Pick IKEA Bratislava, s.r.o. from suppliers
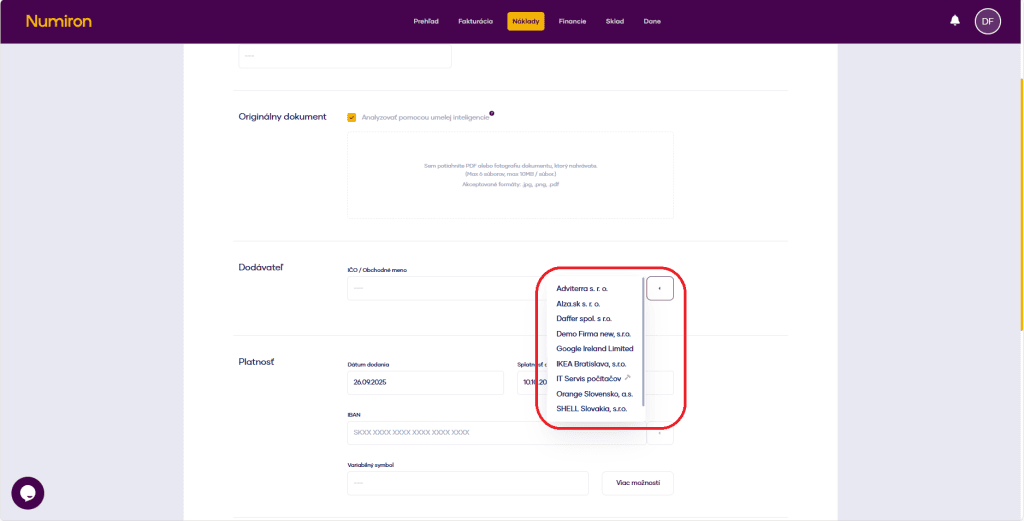This screenshot has height=521, width=1024. [x=590, y=364]
